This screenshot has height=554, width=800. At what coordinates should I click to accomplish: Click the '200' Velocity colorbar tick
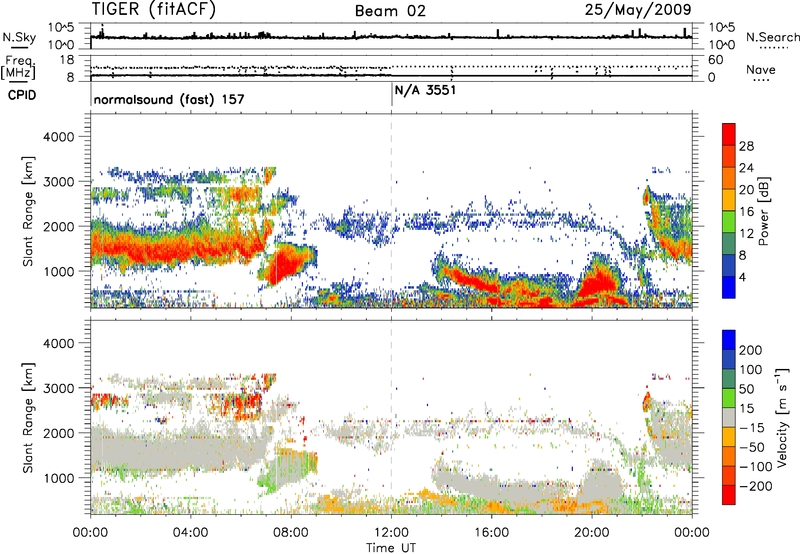pos(751,350)
